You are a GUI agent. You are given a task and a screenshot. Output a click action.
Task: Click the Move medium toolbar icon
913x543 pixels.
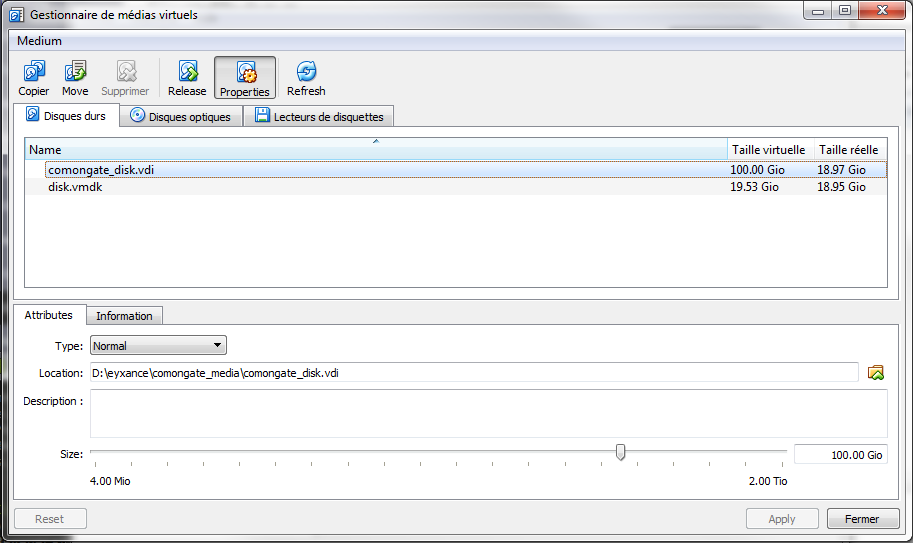pos(75,71)
